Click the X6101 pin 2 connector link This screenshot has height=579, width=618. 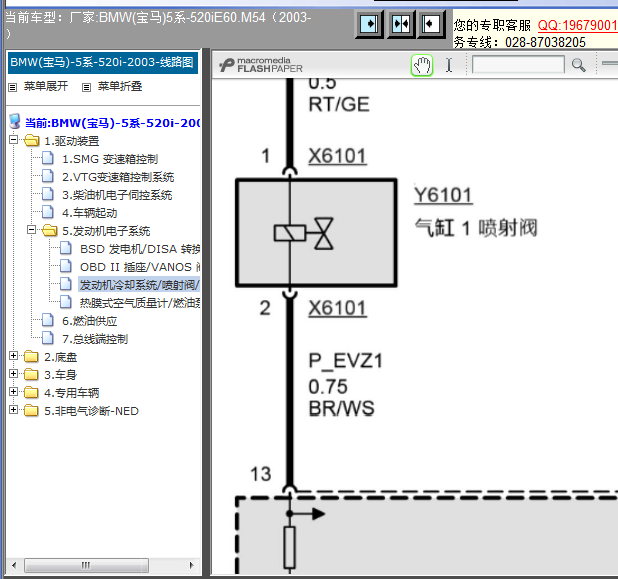pos(337,309)
